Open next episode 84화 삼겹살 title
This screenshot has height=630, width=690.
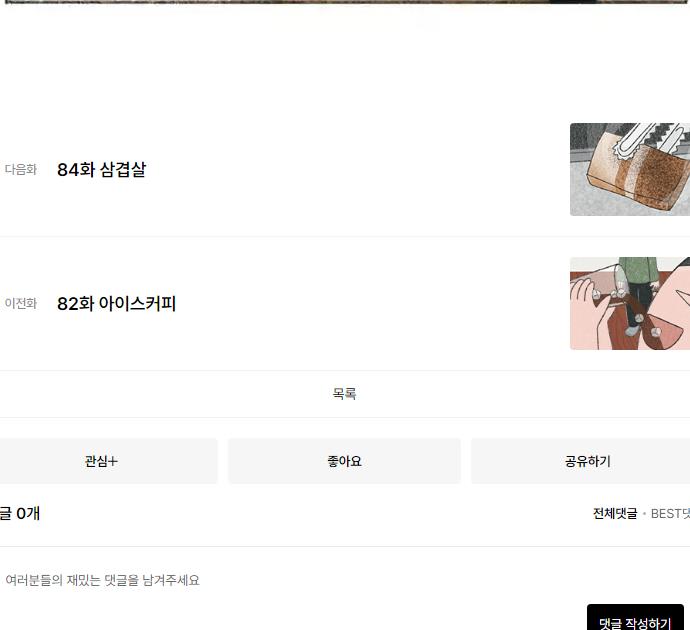tap(101, 169)
